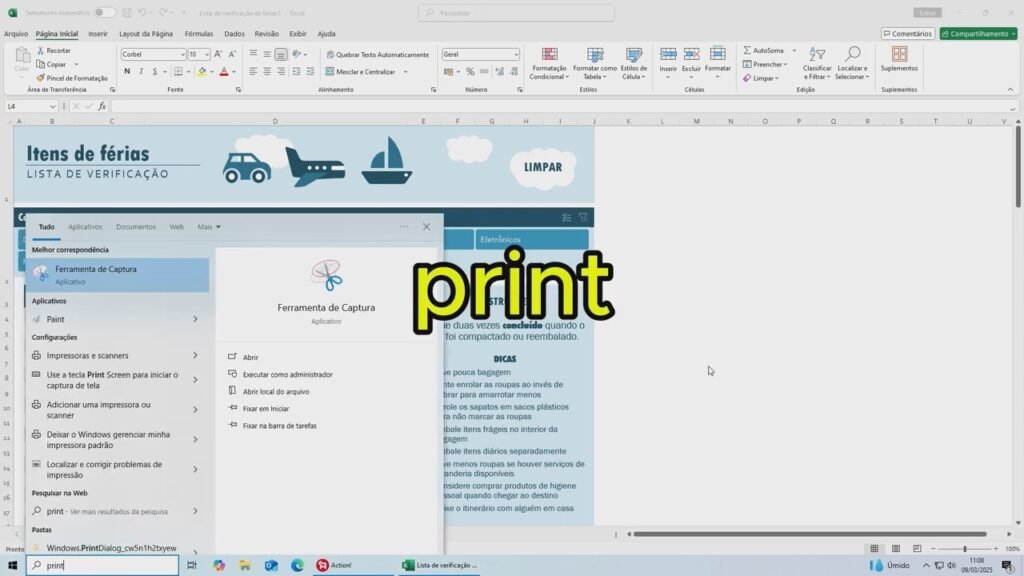Viewport: 1024px width, 576px height.
Task: Click Executar como administrador option
Action: pyautogui.click(x=287, y=374)
